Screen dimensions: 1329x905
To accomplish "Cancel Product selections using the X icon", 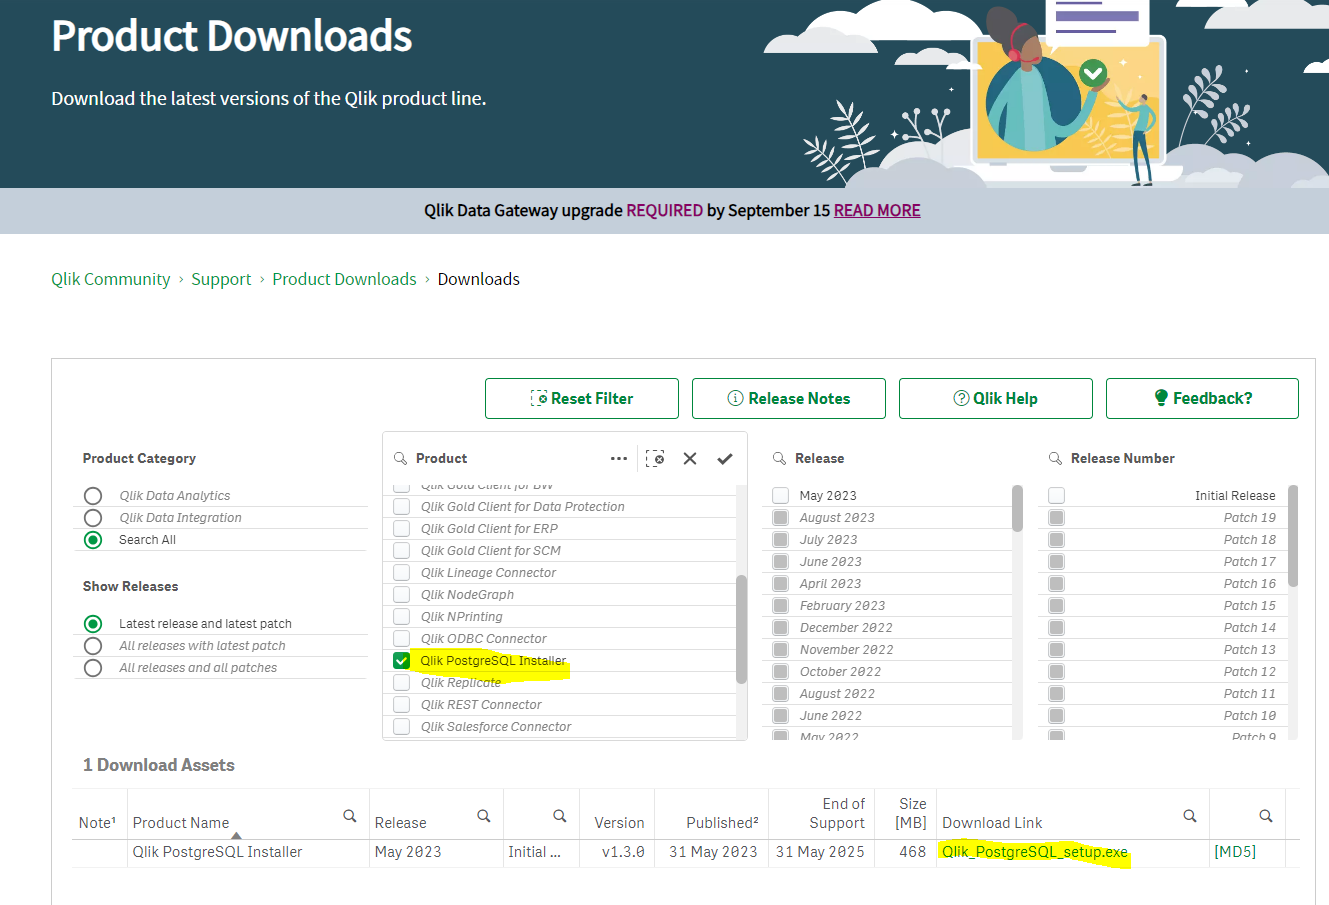I will pyautogui.click(x=690, y=457).
